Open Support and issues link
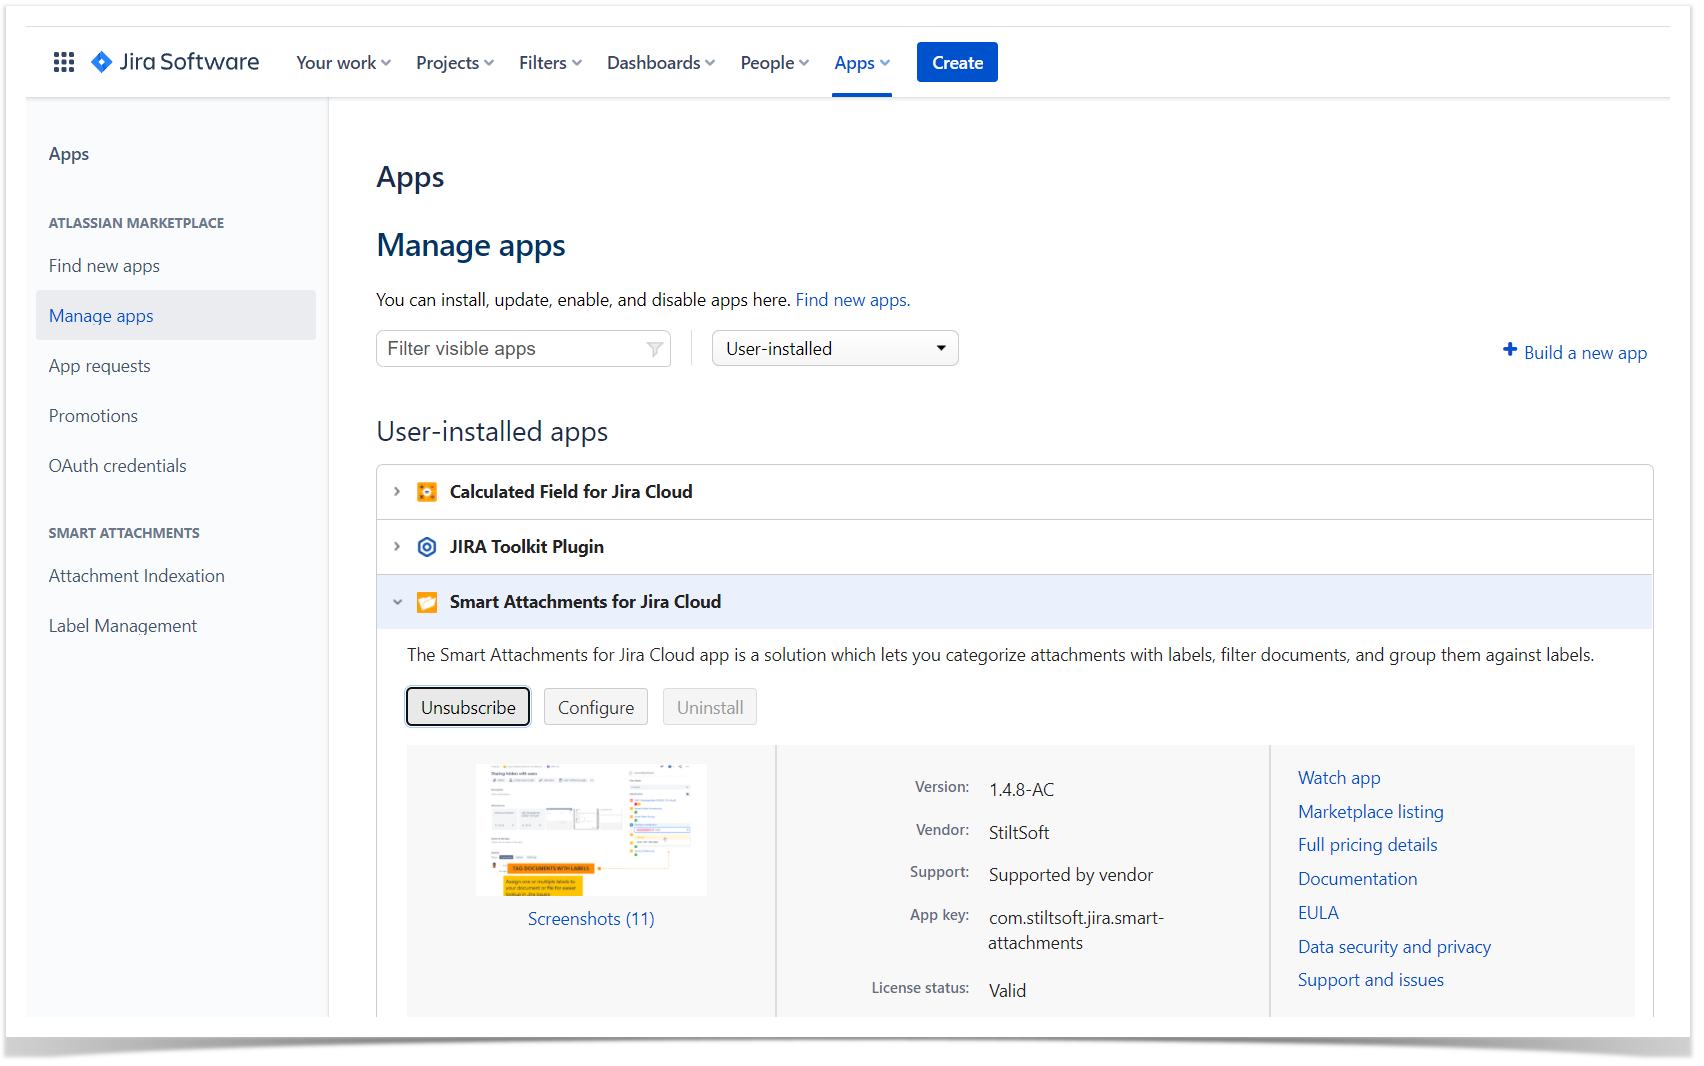 (1370, 980)
